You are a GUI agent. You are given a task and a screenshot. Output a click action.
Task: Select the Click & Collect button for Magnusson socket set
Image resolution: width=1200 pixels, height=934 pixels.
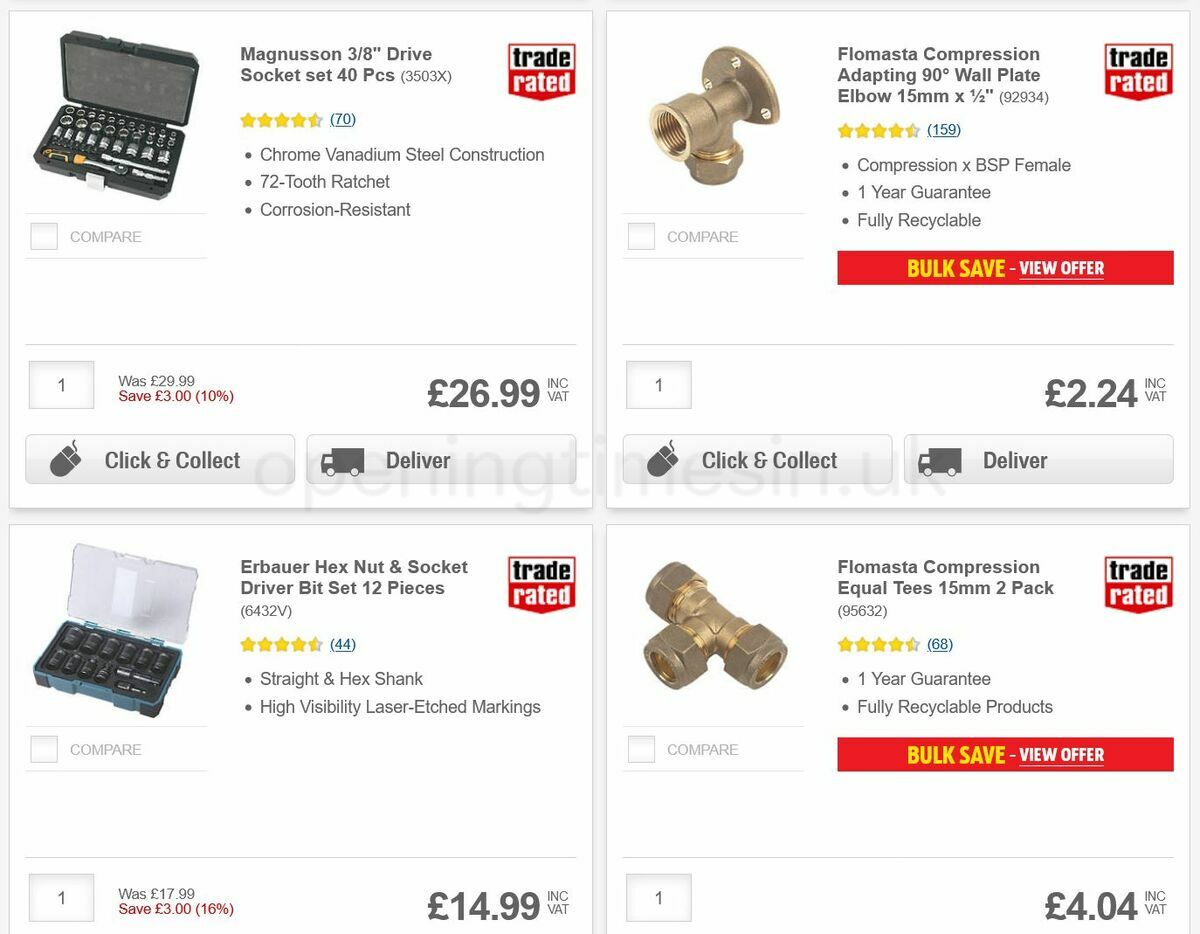click(x=160, y=460)
